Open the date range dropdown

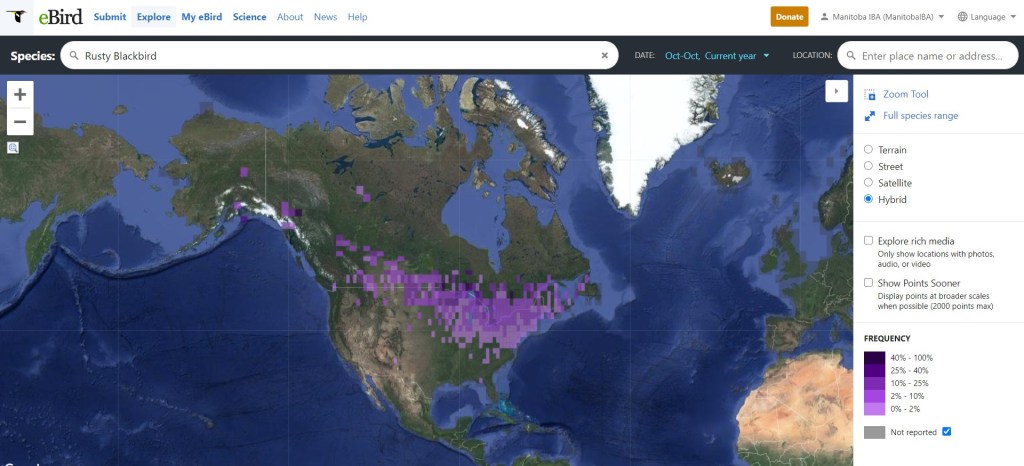pos(717,56)
